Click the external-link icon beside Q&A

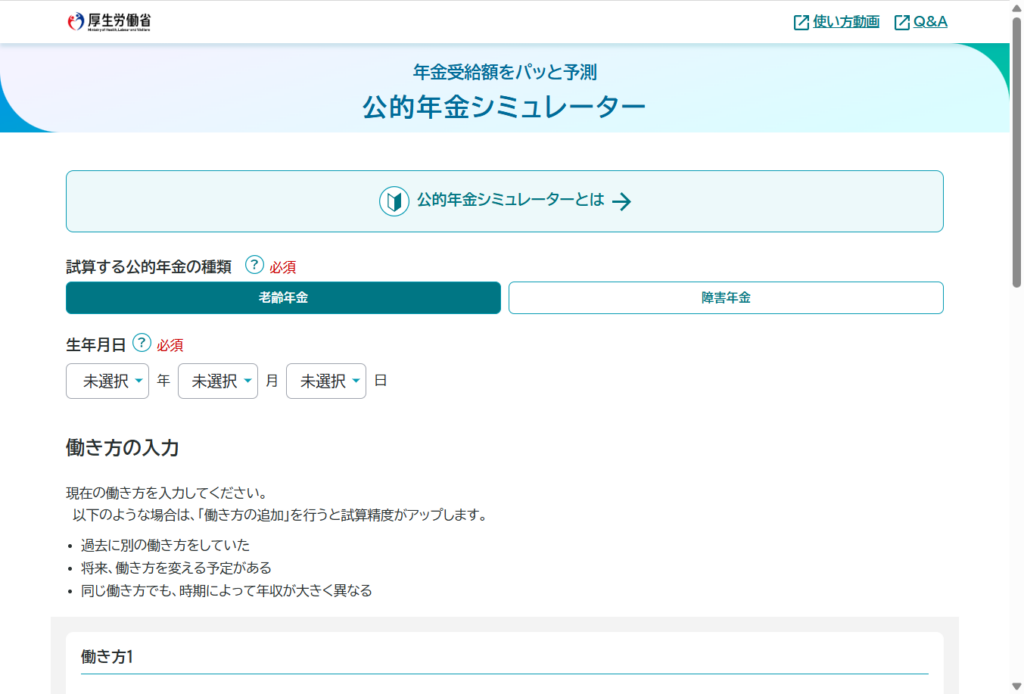(x=900, y=20)
